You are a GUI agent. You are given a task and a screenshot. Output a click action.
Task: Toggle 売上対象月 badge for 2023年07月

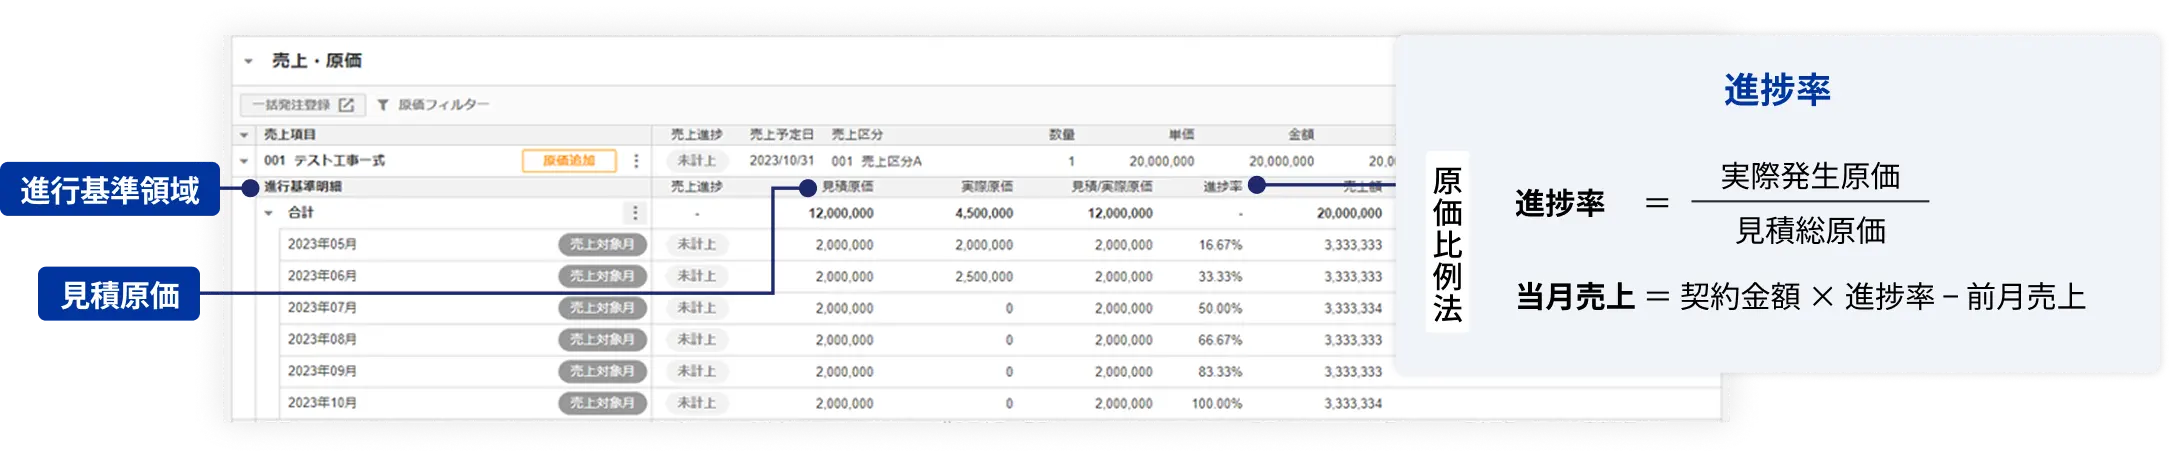[x=602, y=308]
